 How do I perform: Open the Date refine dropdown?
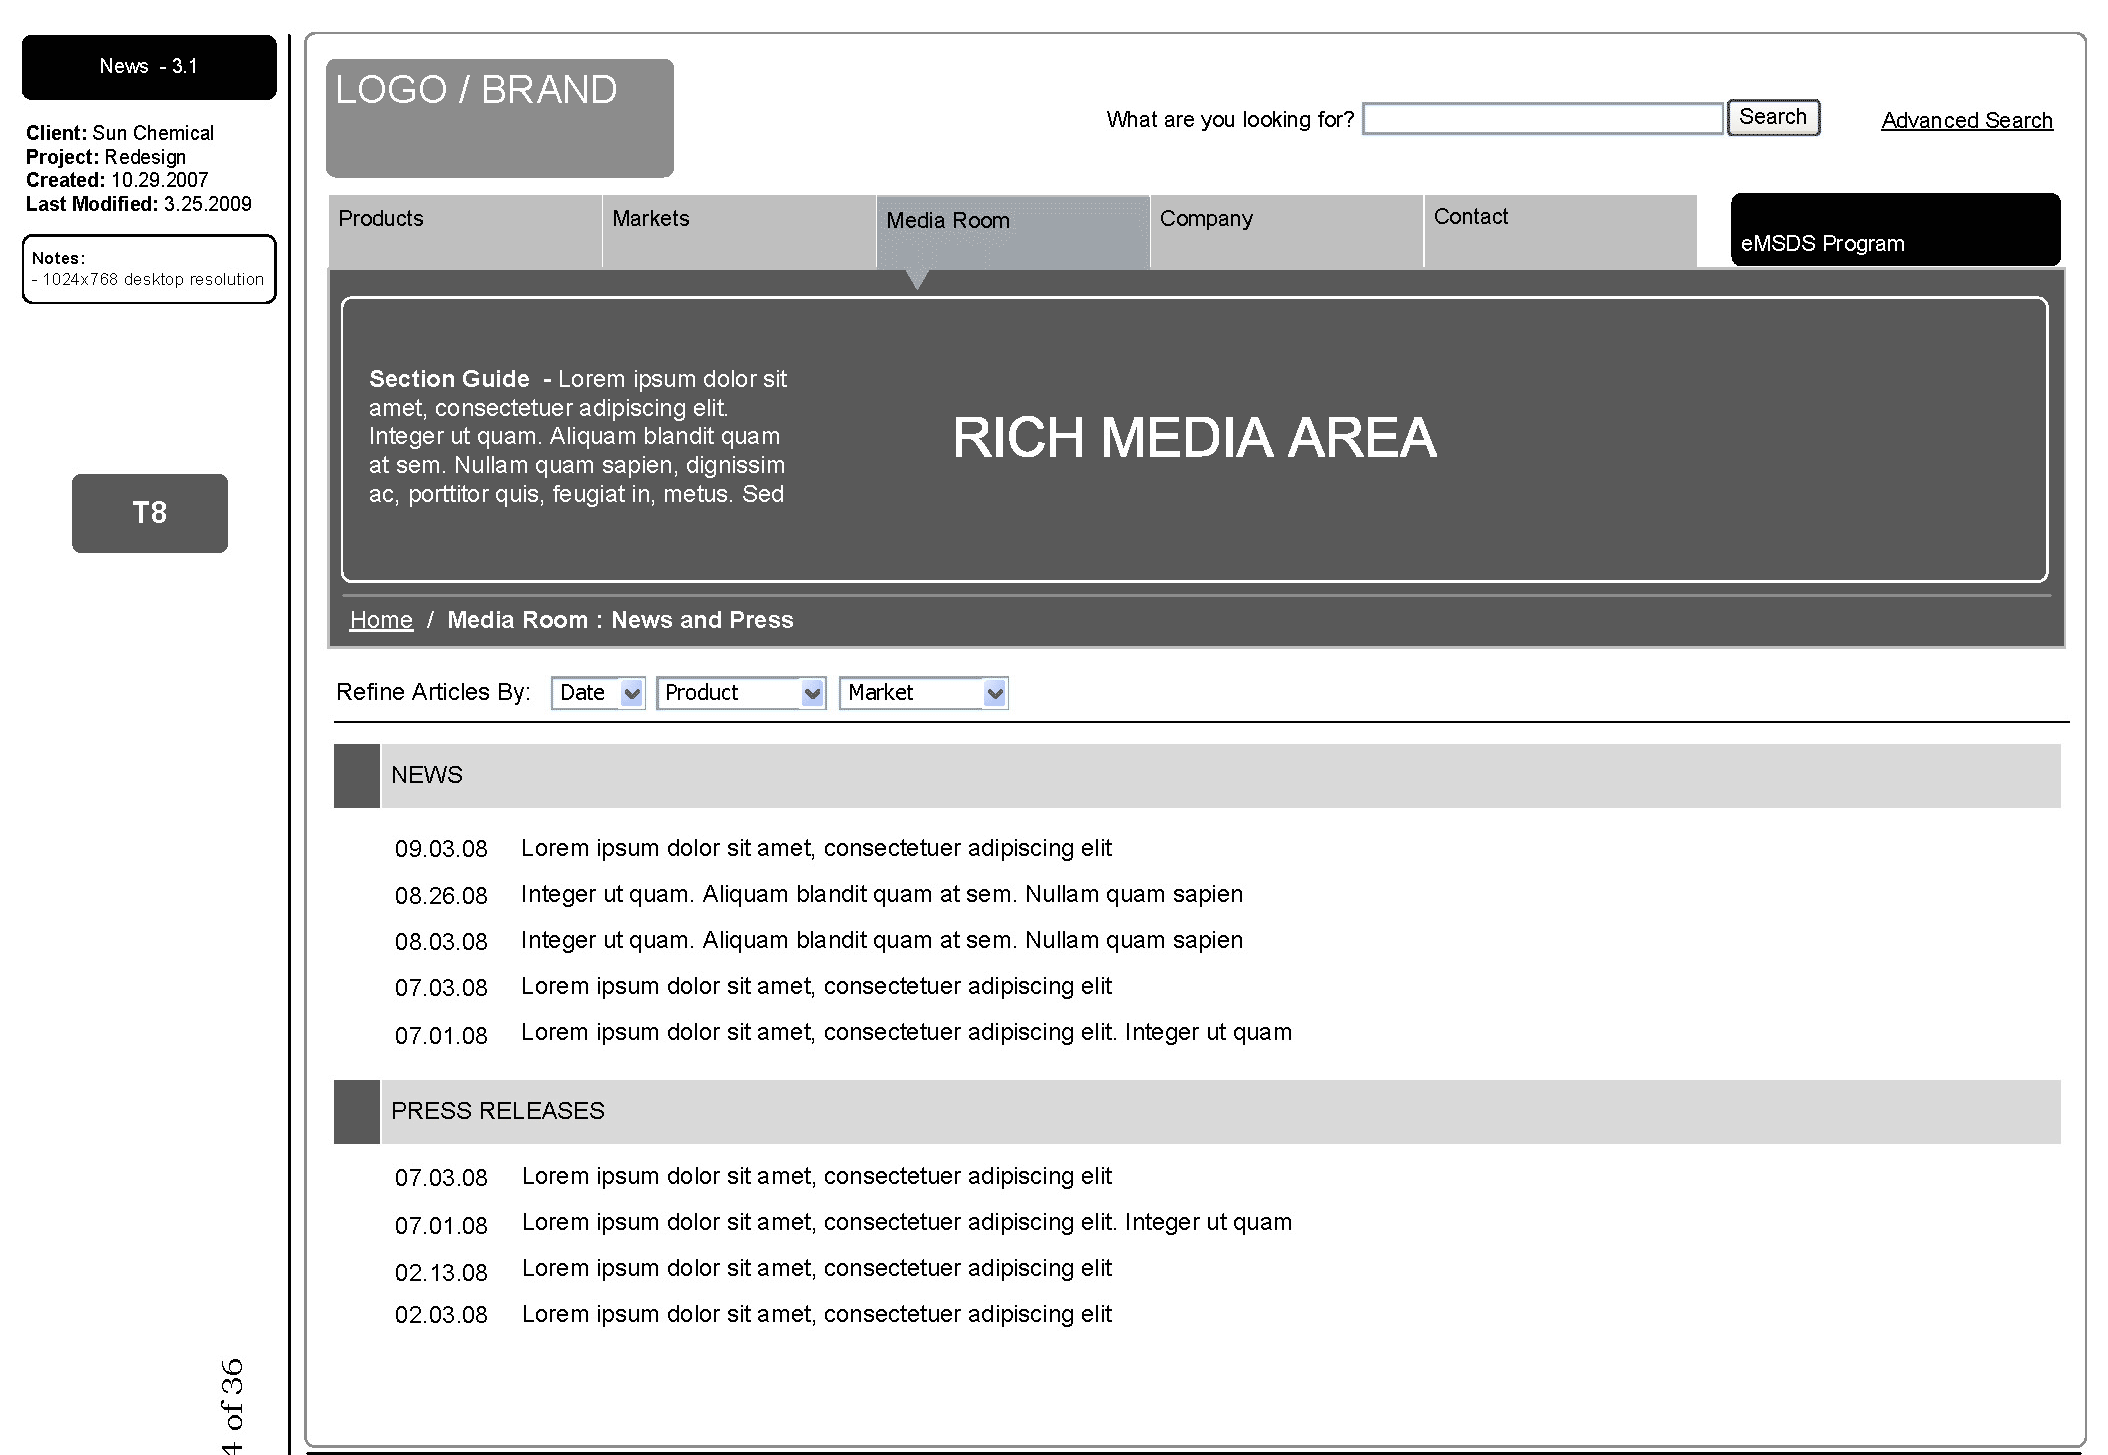598,693
